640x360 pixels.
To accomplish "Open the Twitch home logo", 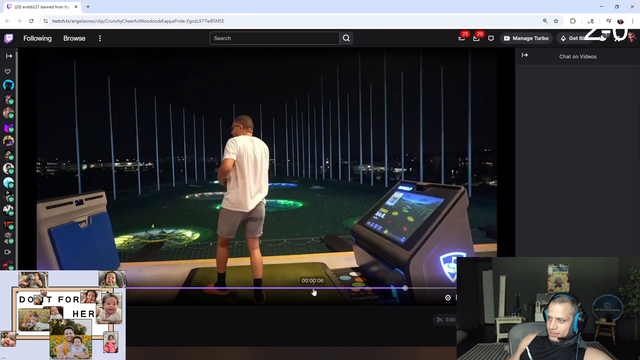I will (9, 38).
